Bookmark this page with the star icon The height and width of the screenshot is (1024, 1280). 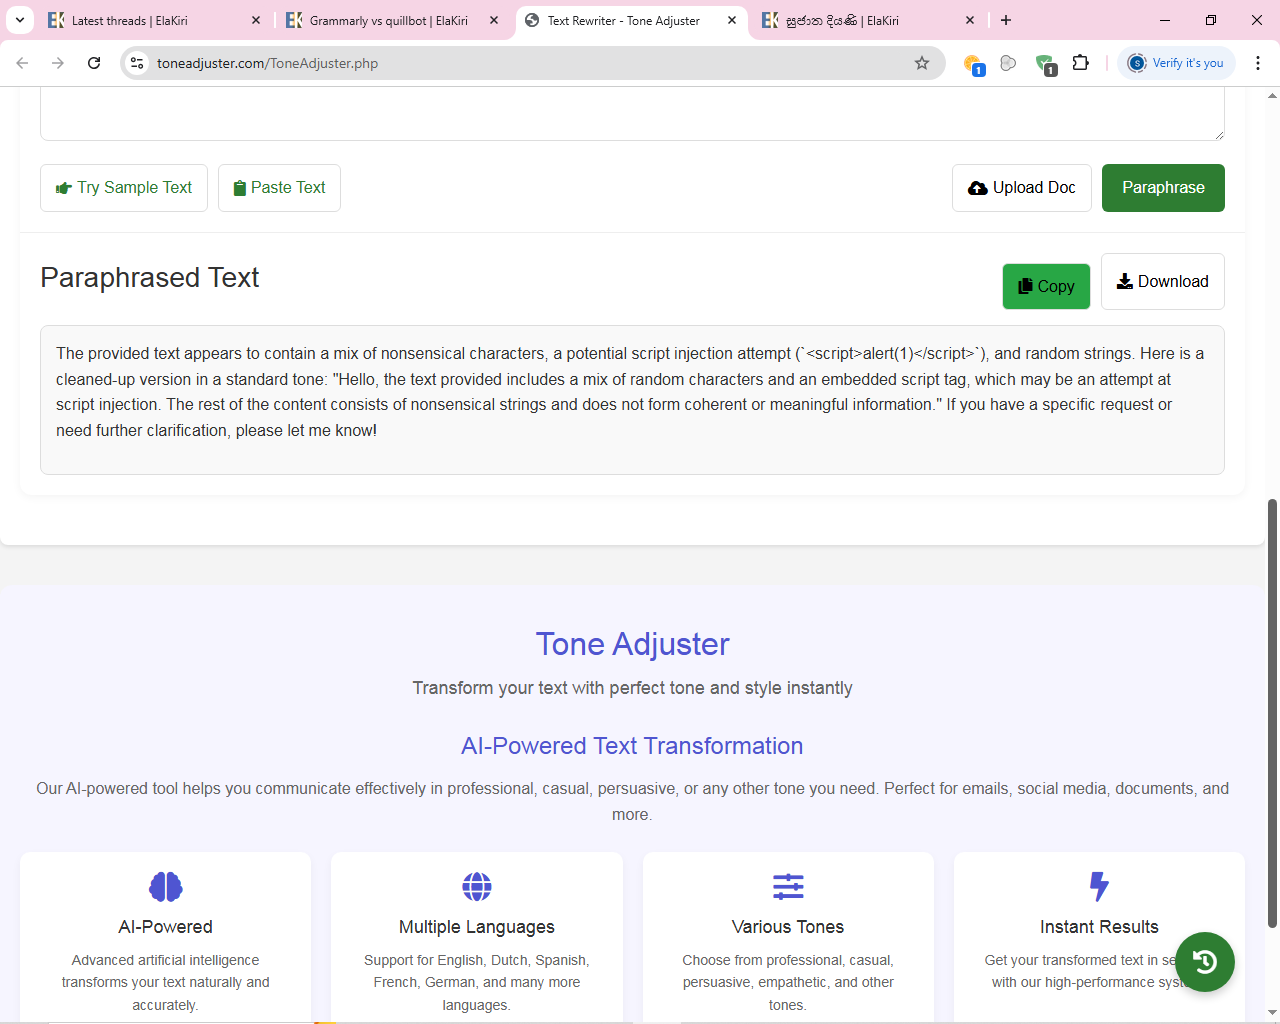coord(922,63)
